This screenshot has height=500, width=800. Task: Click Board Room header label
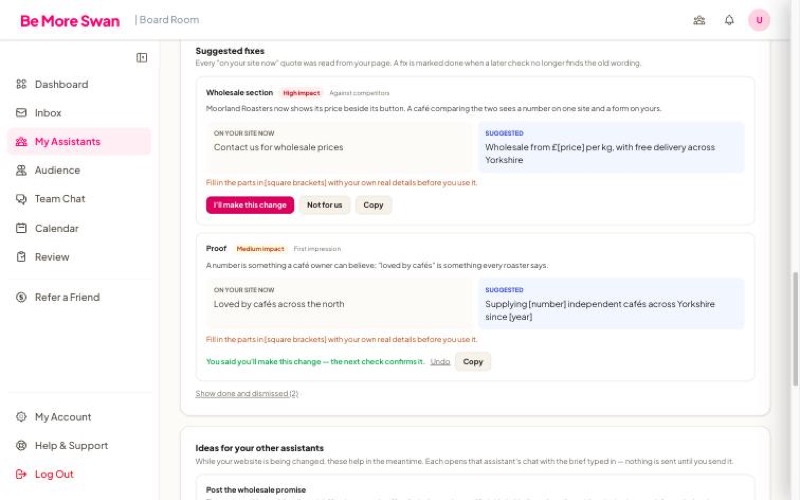coord(167,20)
